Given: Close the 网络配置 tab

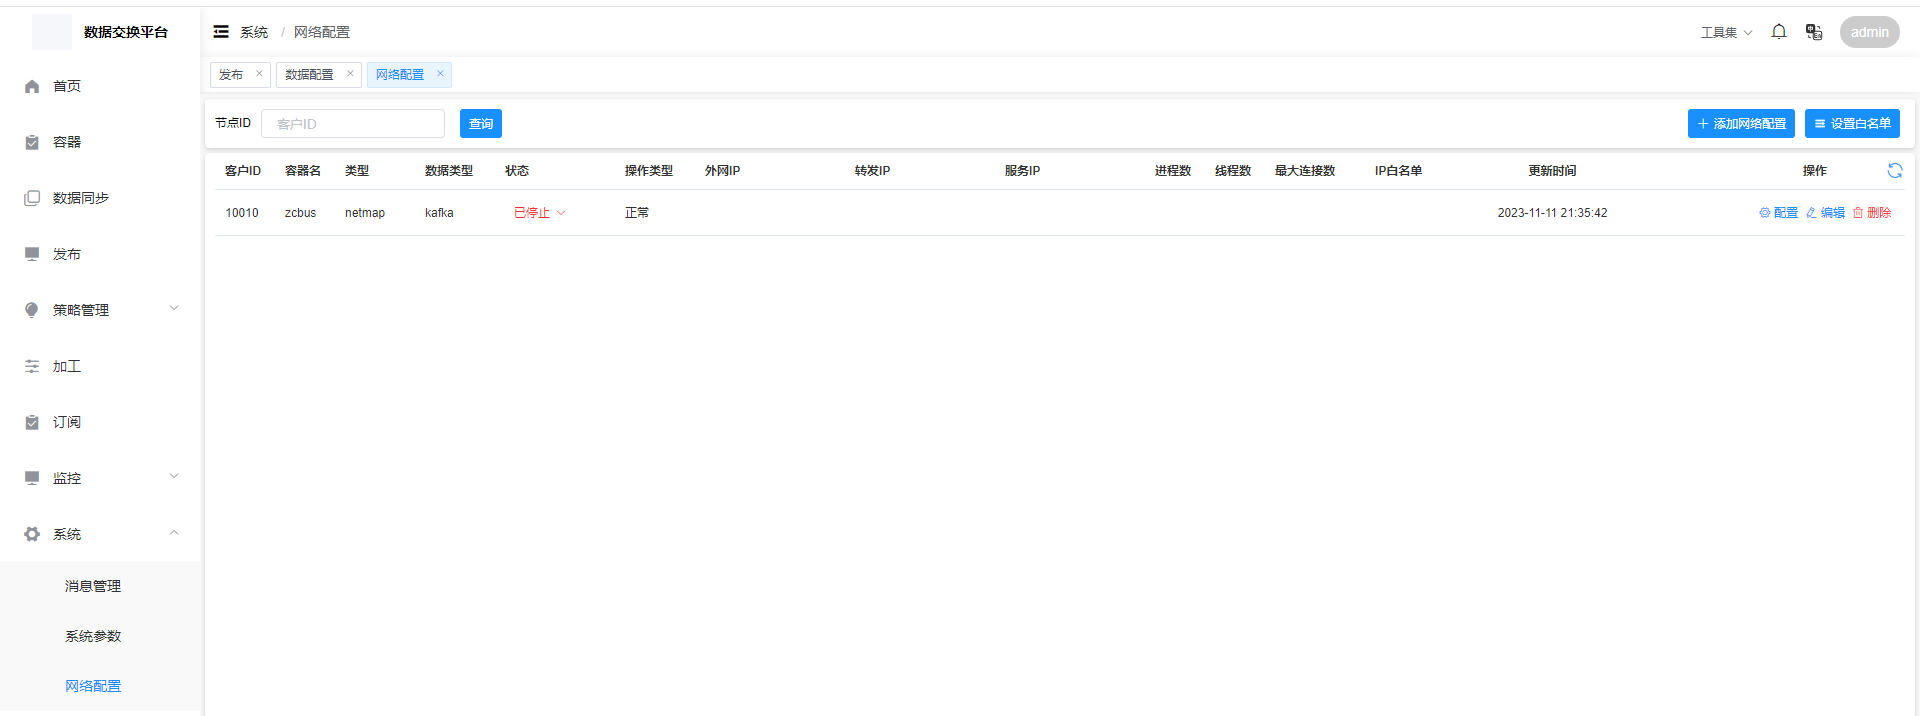Looking at the screenshot, I should [x=440, y=74].
